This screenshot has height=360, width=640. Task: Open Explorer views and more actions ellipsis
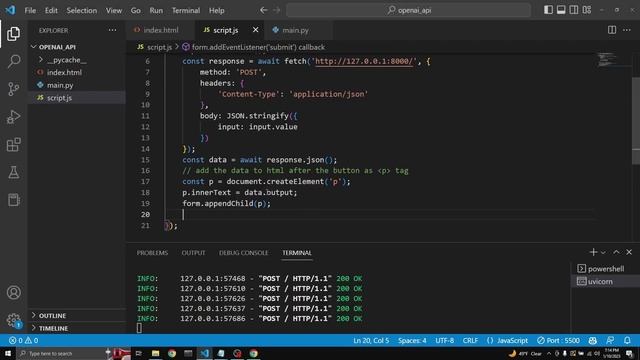click(x=112, y=30)
